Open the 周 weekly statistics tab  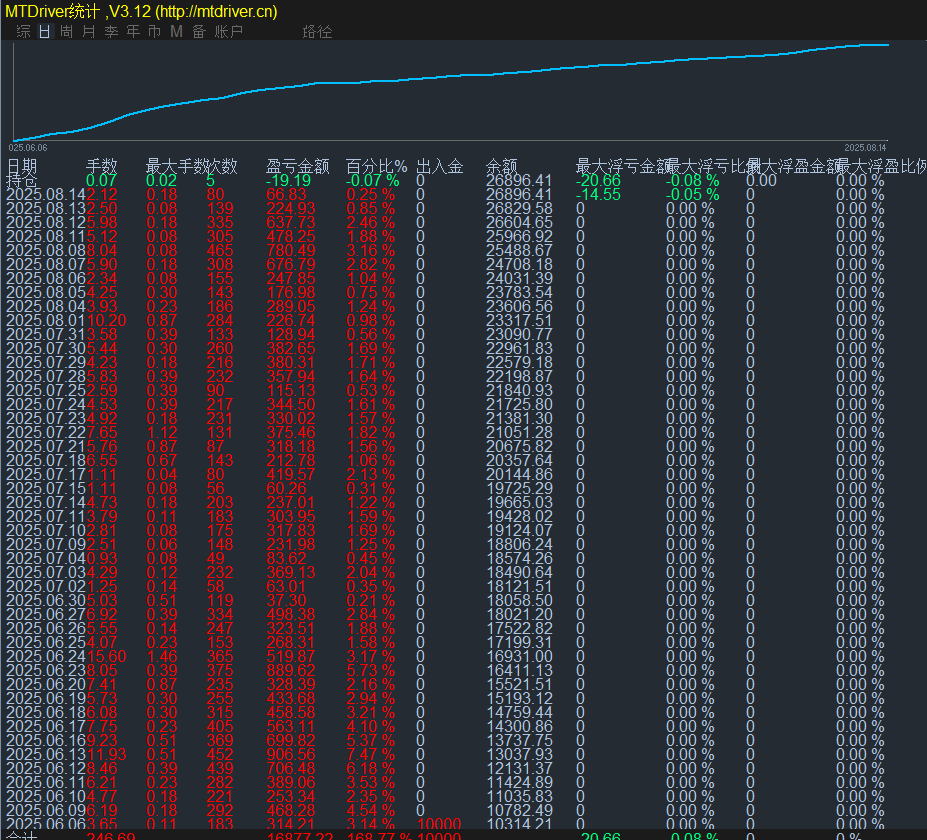point(67,31)
